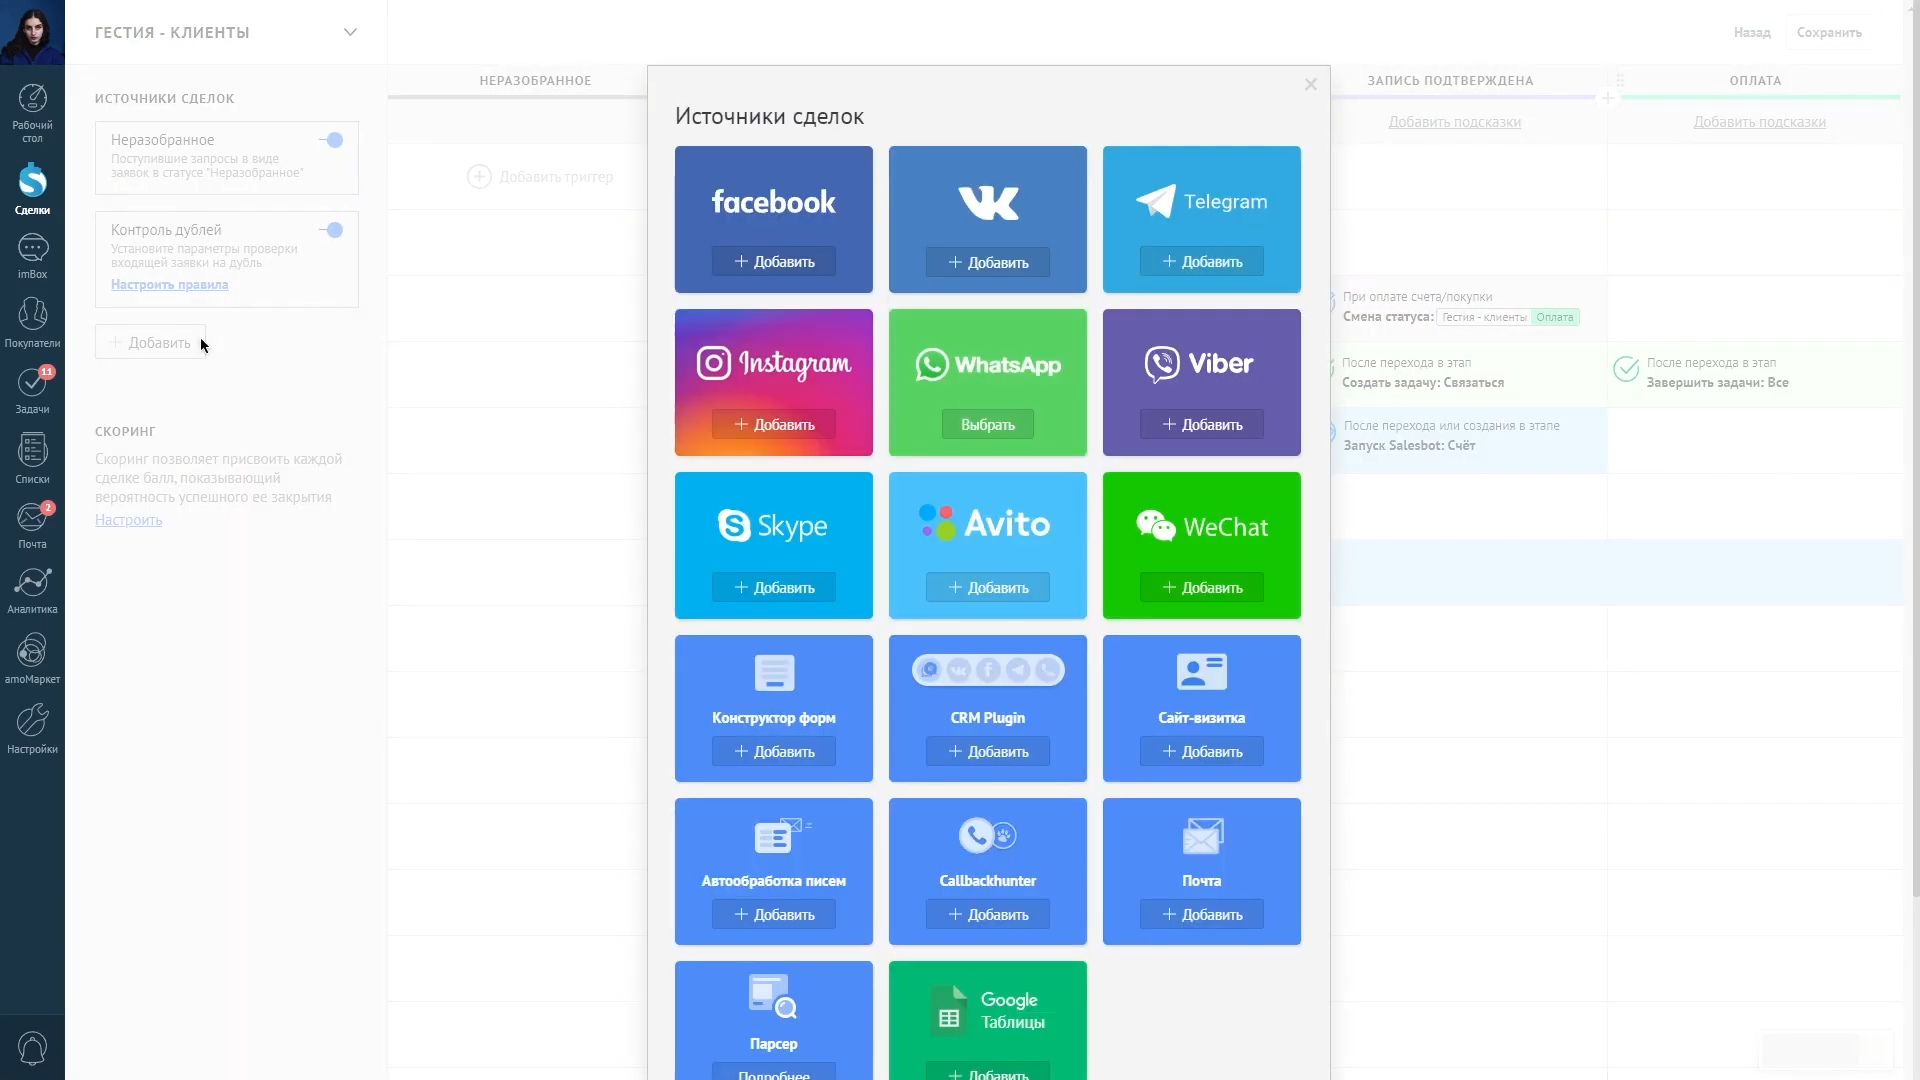Open the Сделки section in the sidebar
Screen dimensions: 1920x1080
[32, 190]
